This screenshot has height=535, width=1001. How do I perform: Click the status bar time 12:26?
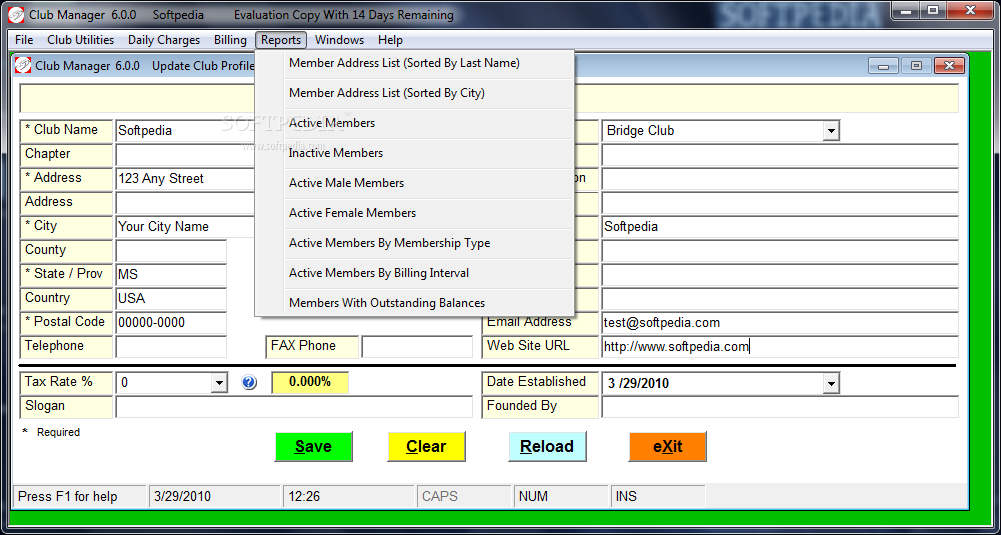(349, 497)
